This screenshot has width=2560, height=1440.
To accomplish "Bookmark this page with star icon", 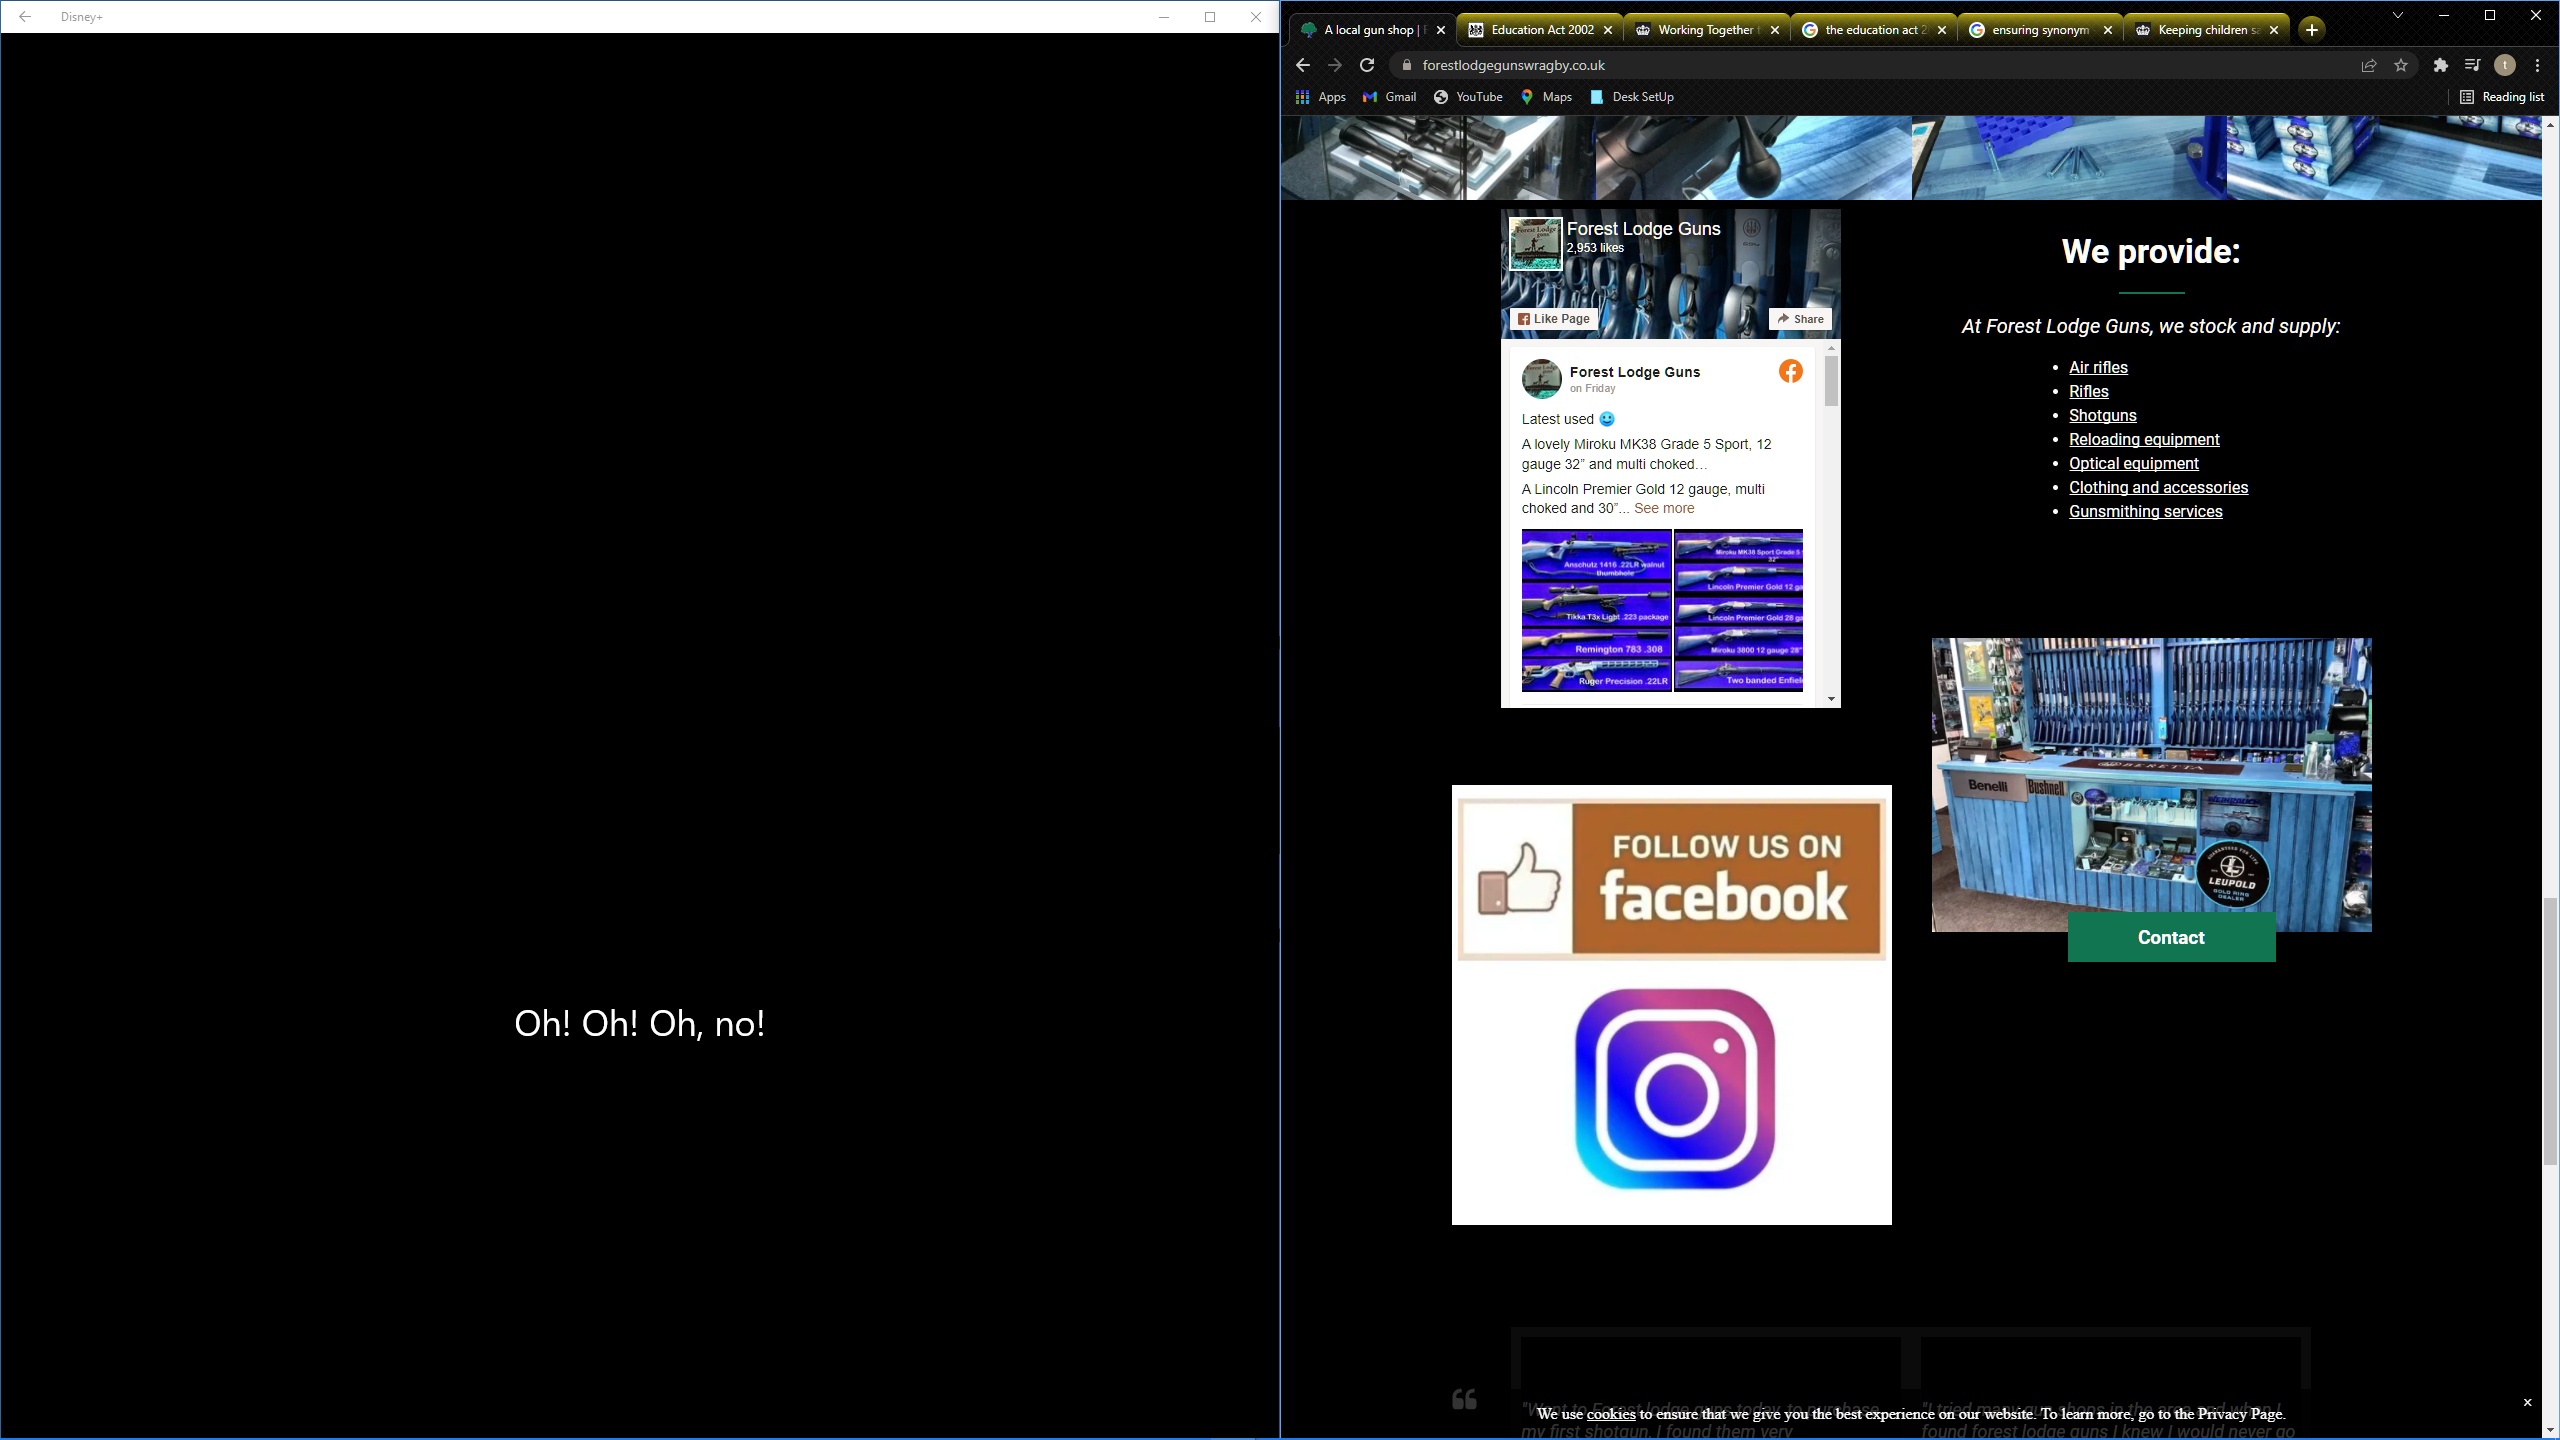I will click(x=2401, y=65).
